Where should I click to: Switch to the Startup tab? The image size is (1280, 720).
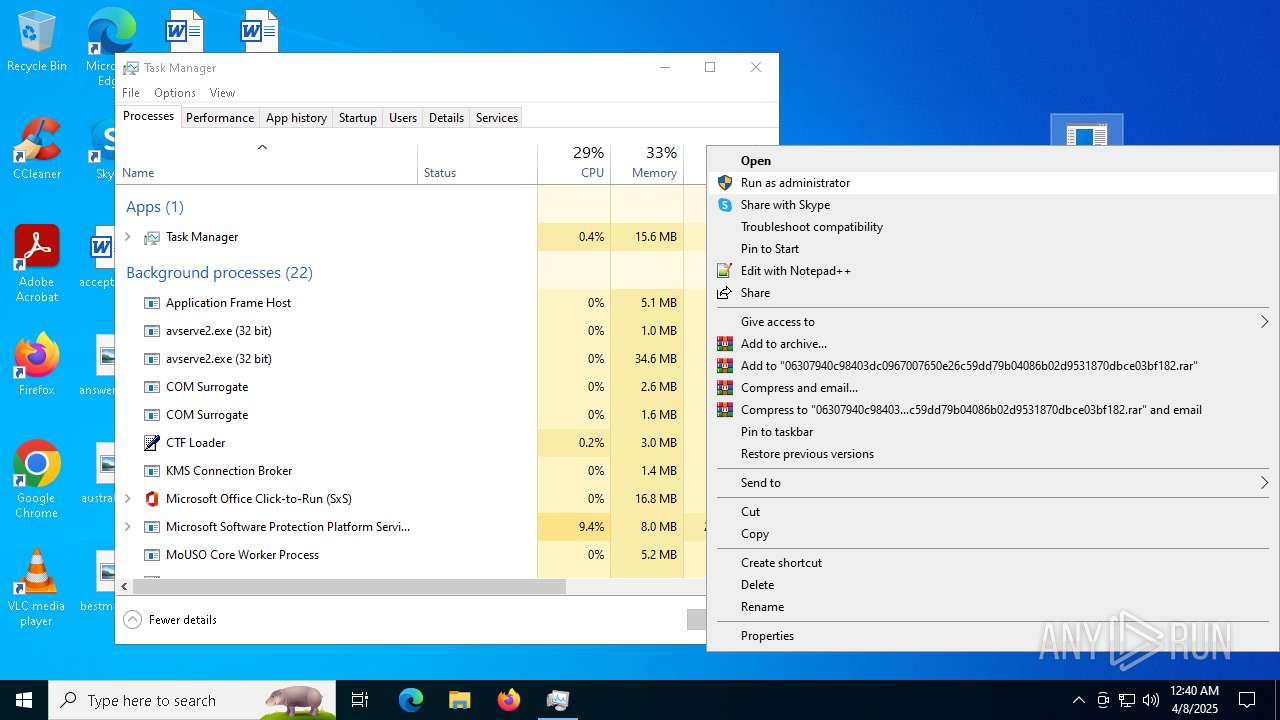tap(357, 118)
